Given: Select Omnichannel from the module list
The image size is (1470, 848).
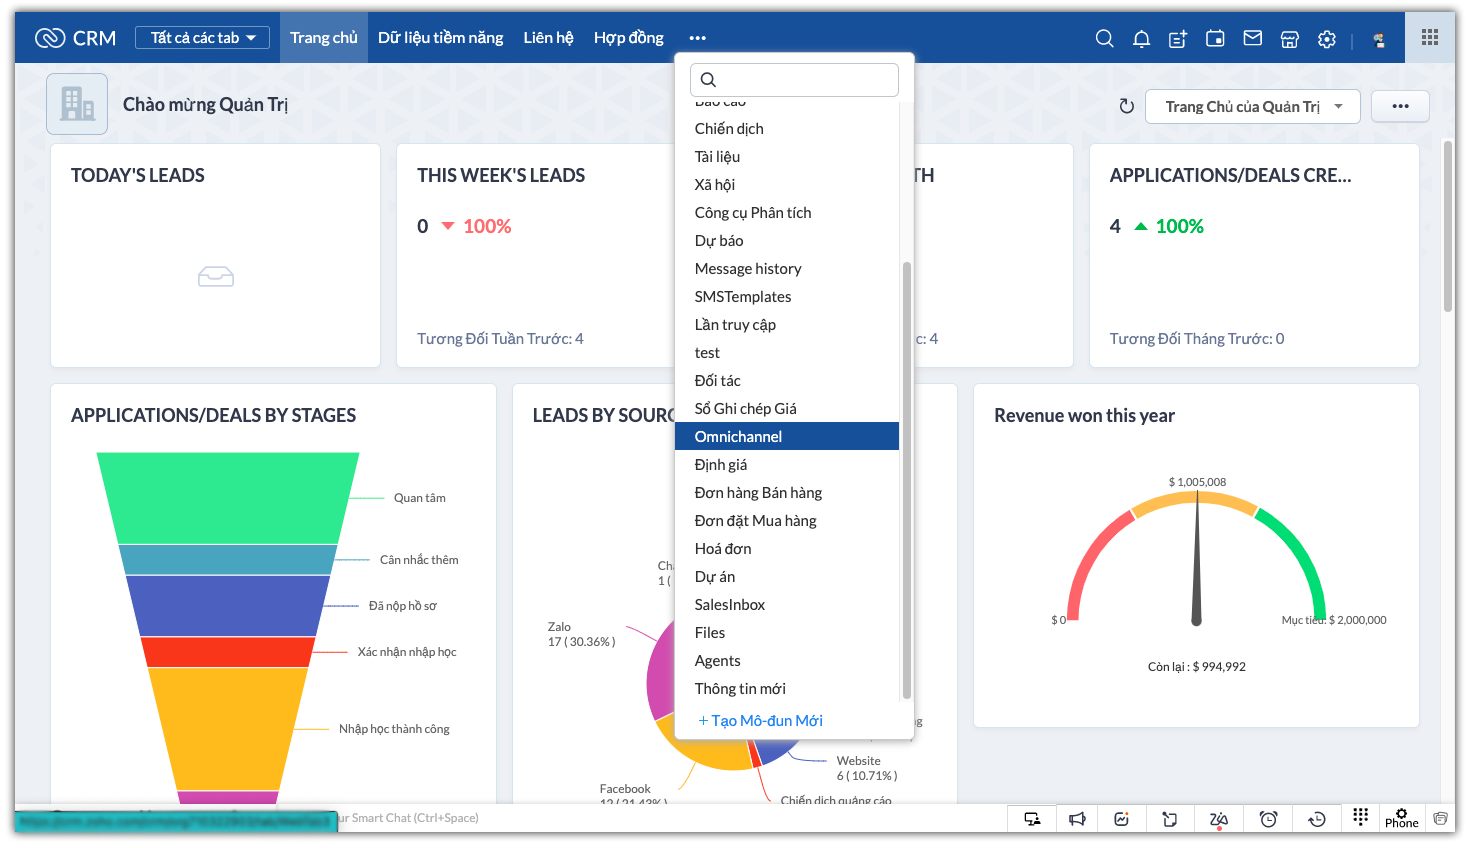Looking at the screenshot, I should point(739,437).
